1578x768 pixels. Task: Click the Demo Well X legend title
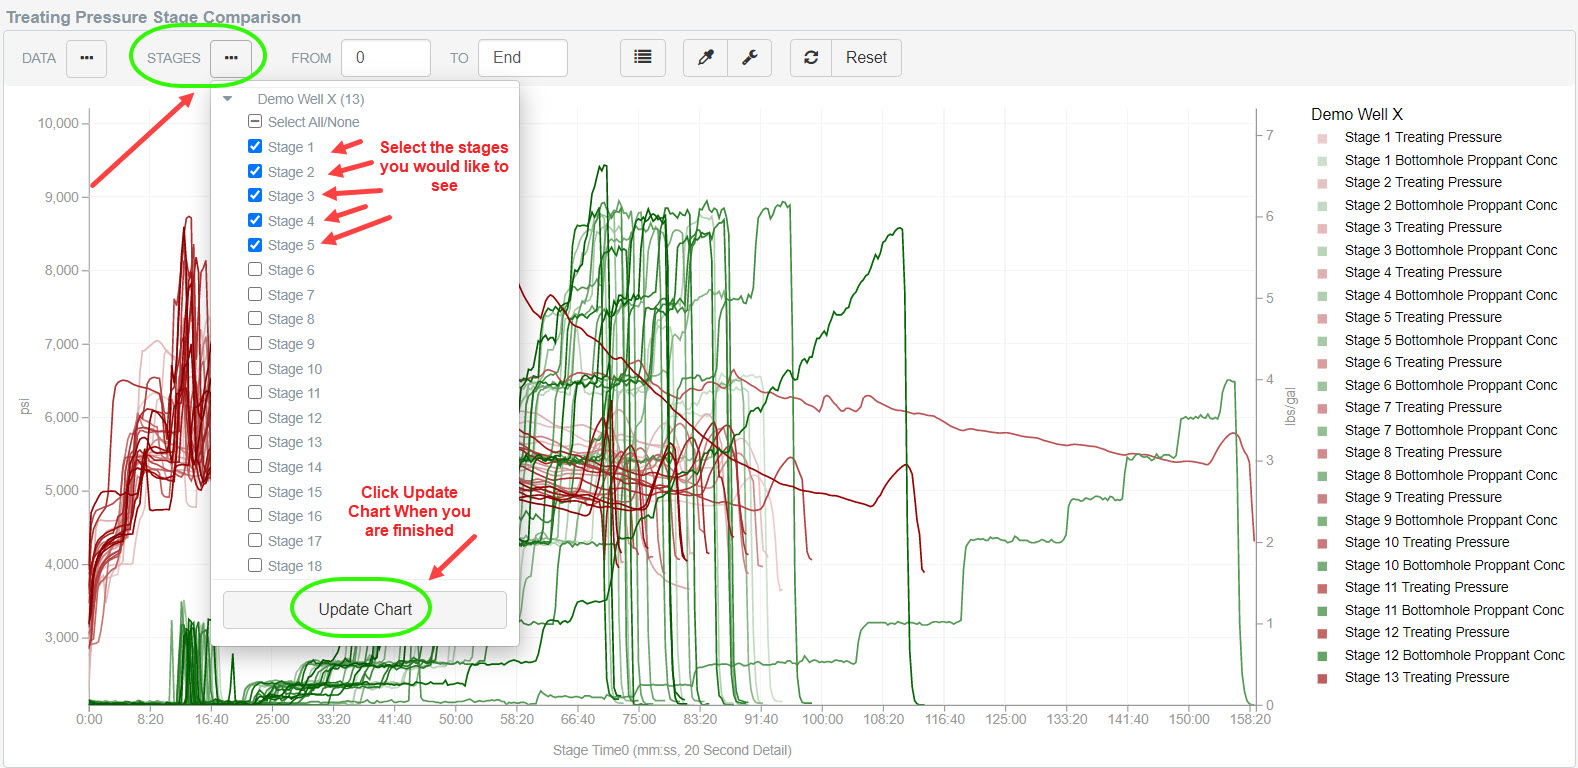(x=1357, y=114)
